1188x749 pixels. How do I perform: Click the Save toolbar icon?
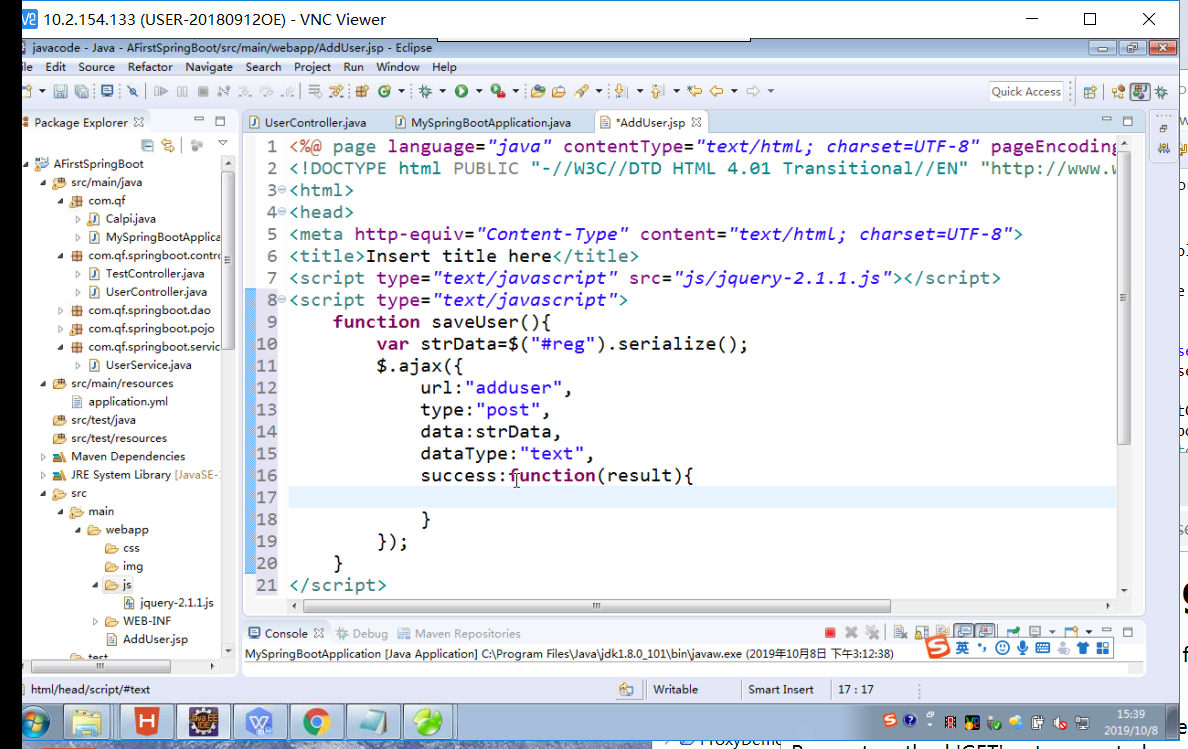coord(61,92)
